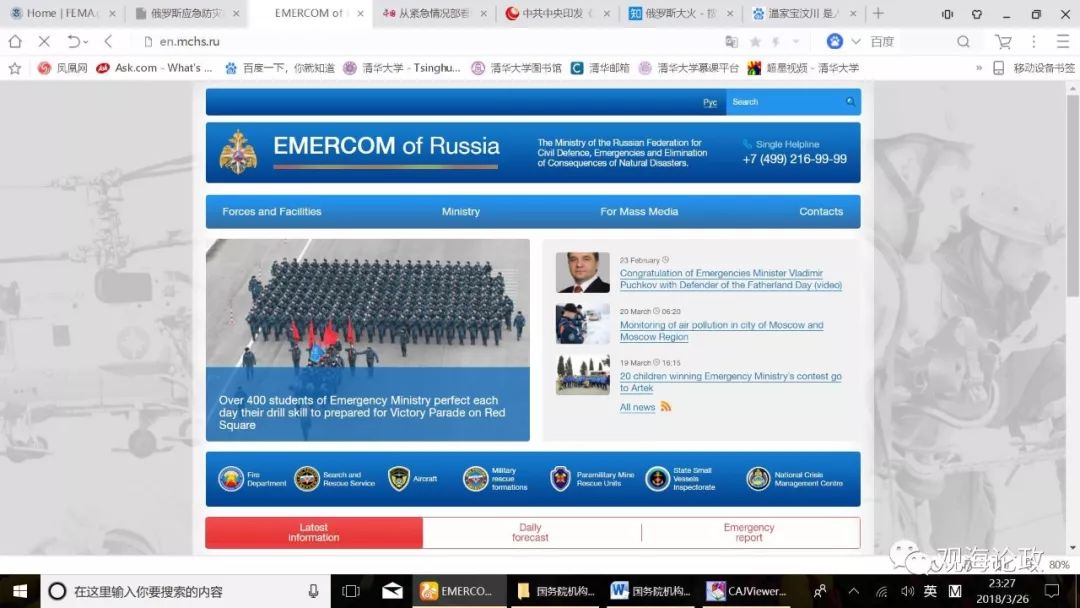This screenshot has width=1080, height=608.
Task: Select Military rescue formations emblem
Action: pos(475,479)
